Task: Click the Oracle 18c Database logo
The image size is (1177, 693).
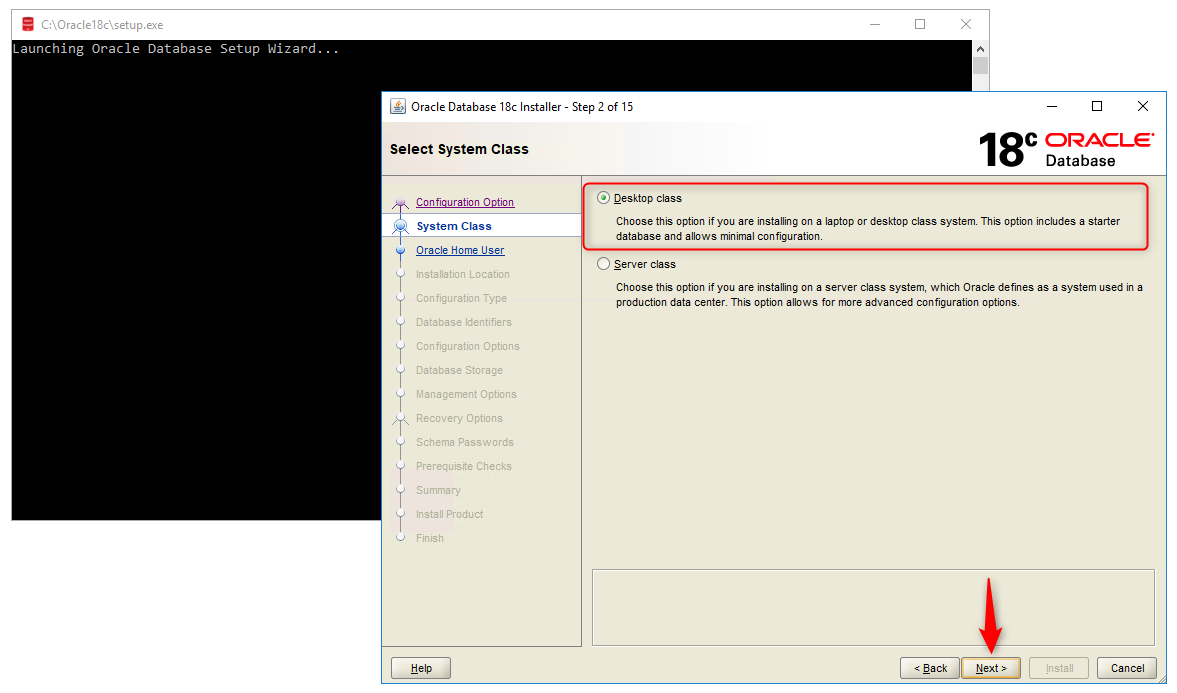Action: (x=1066, y=149)
